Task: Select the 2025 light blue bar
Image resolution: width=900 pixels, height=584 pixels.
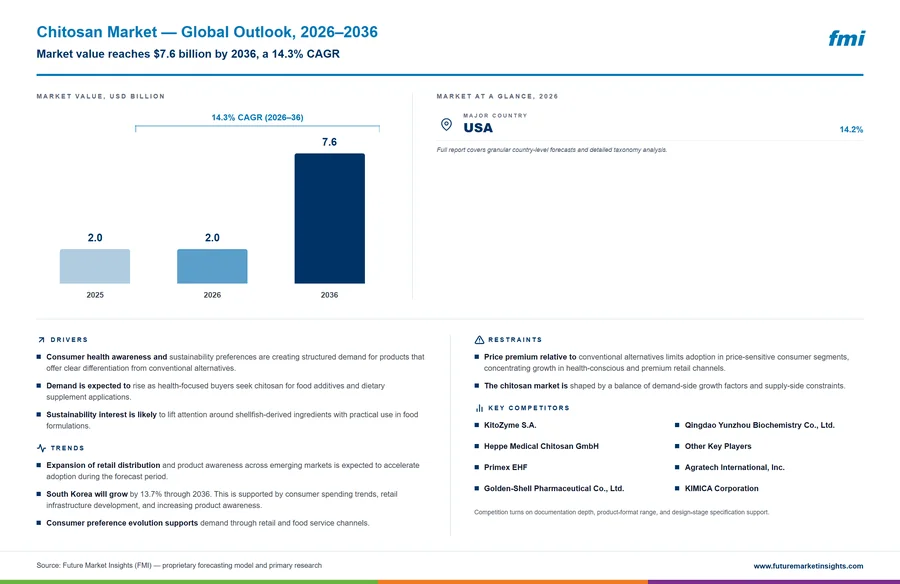Action: 95,266
